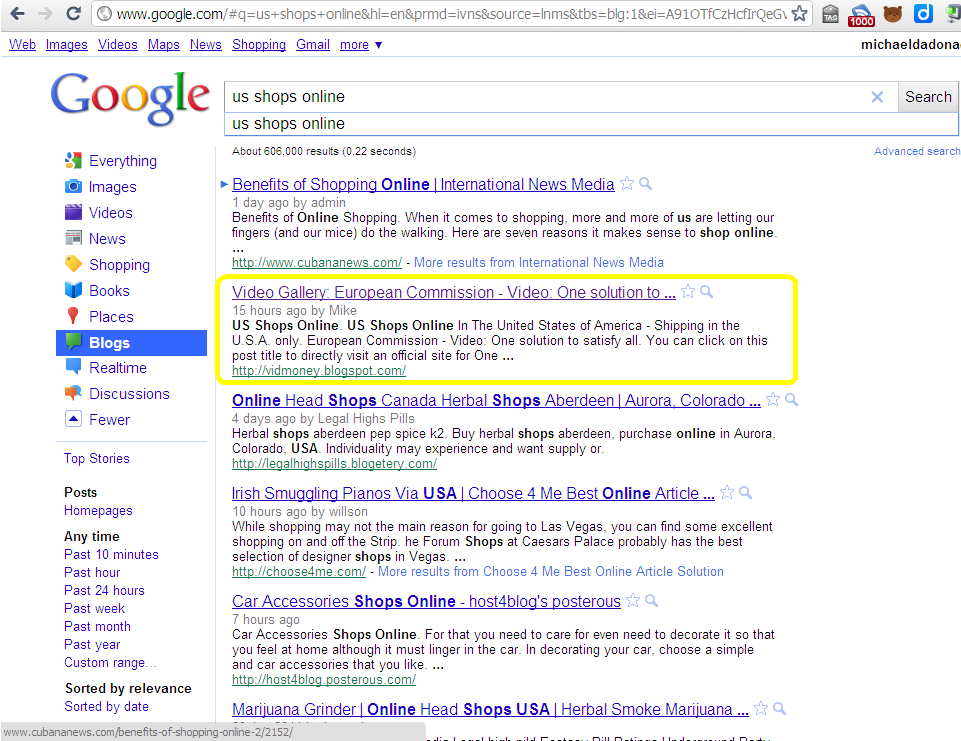Viewport: 961px width, 741px height.
Task: Filter results to Past year
Action: click(92, 645)
